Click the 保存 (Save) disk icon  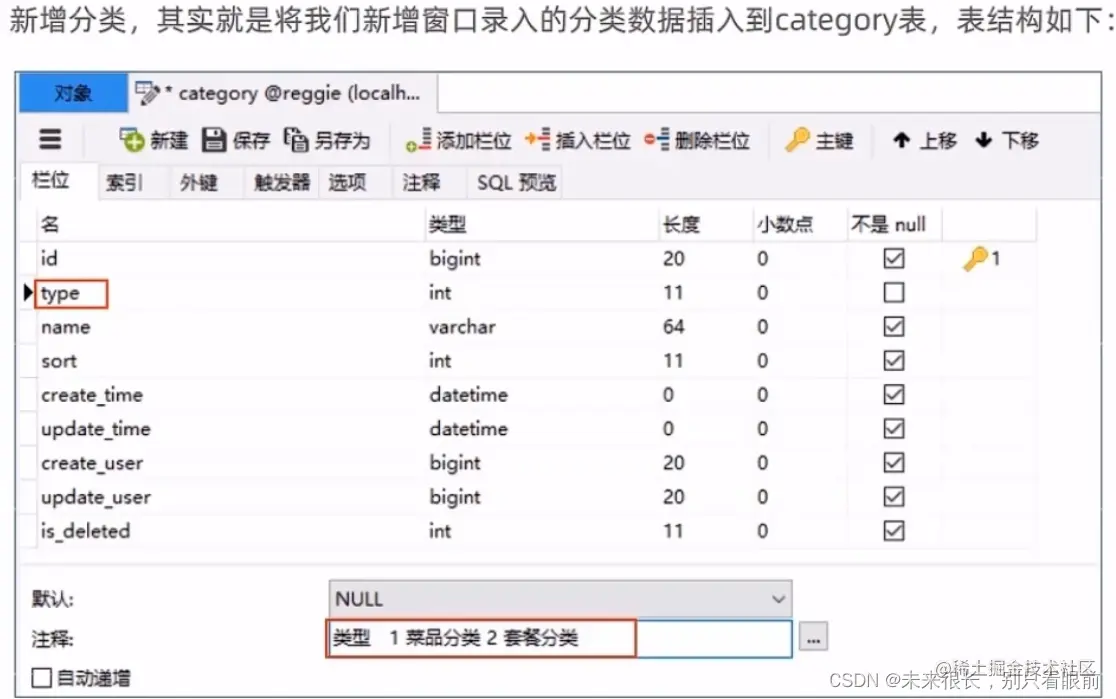[214, 140]
